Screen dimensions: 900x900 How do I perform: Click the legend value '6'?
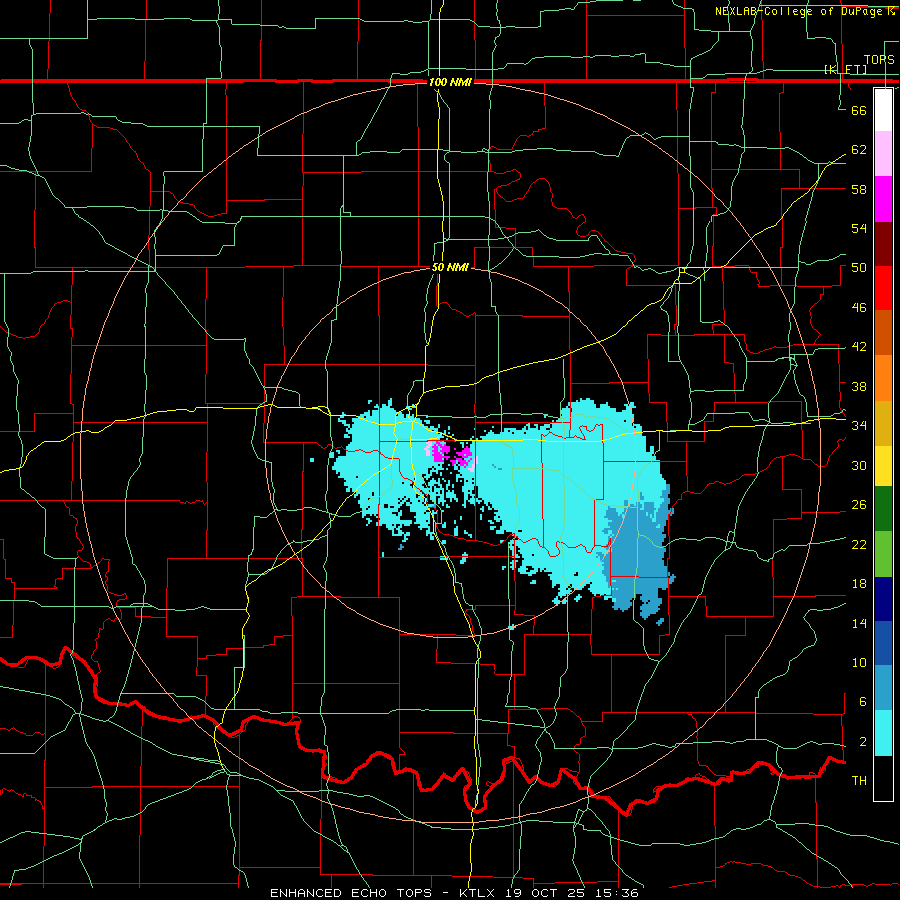click(862, 702)
